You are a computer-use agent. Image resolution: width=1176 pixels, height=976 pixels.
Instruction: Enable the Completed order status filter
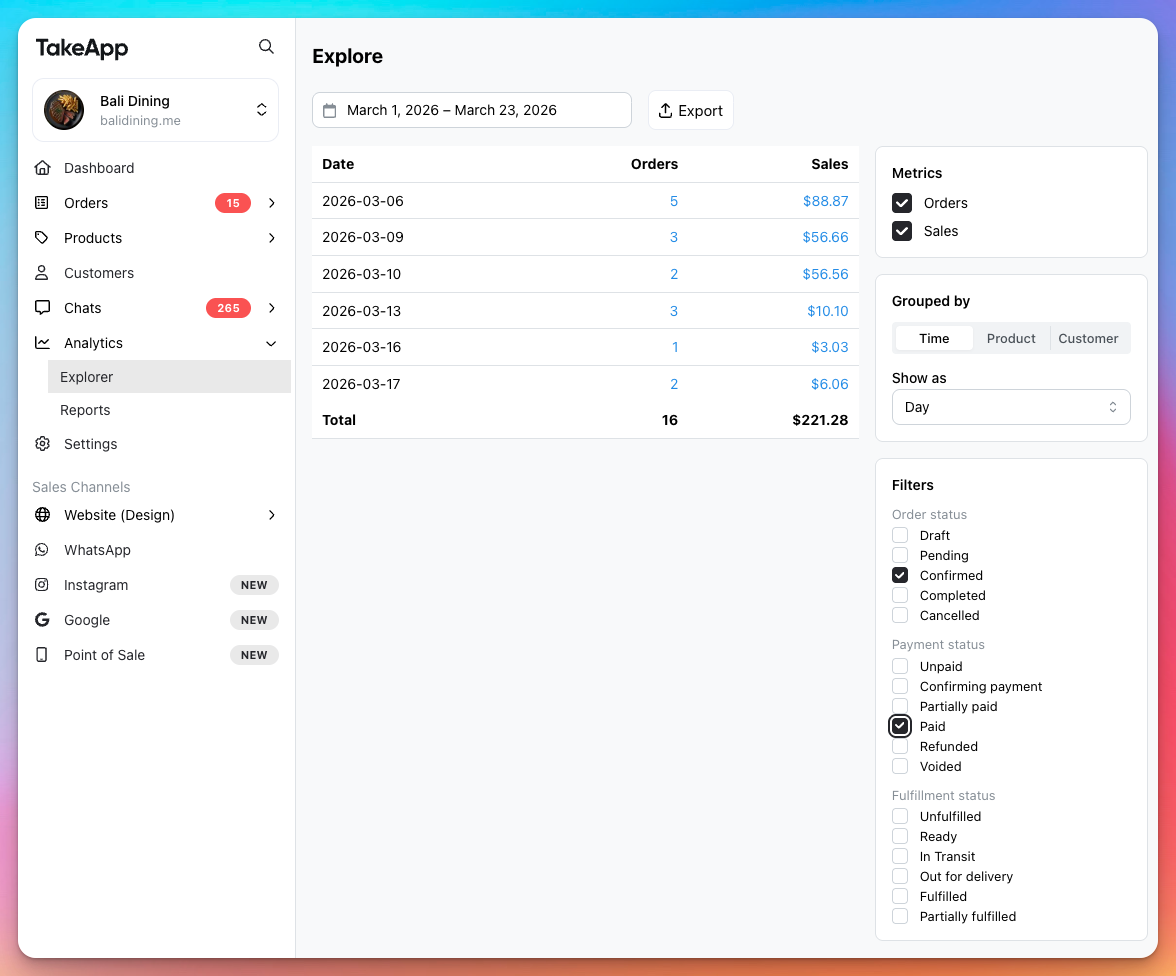pos(900,595)
